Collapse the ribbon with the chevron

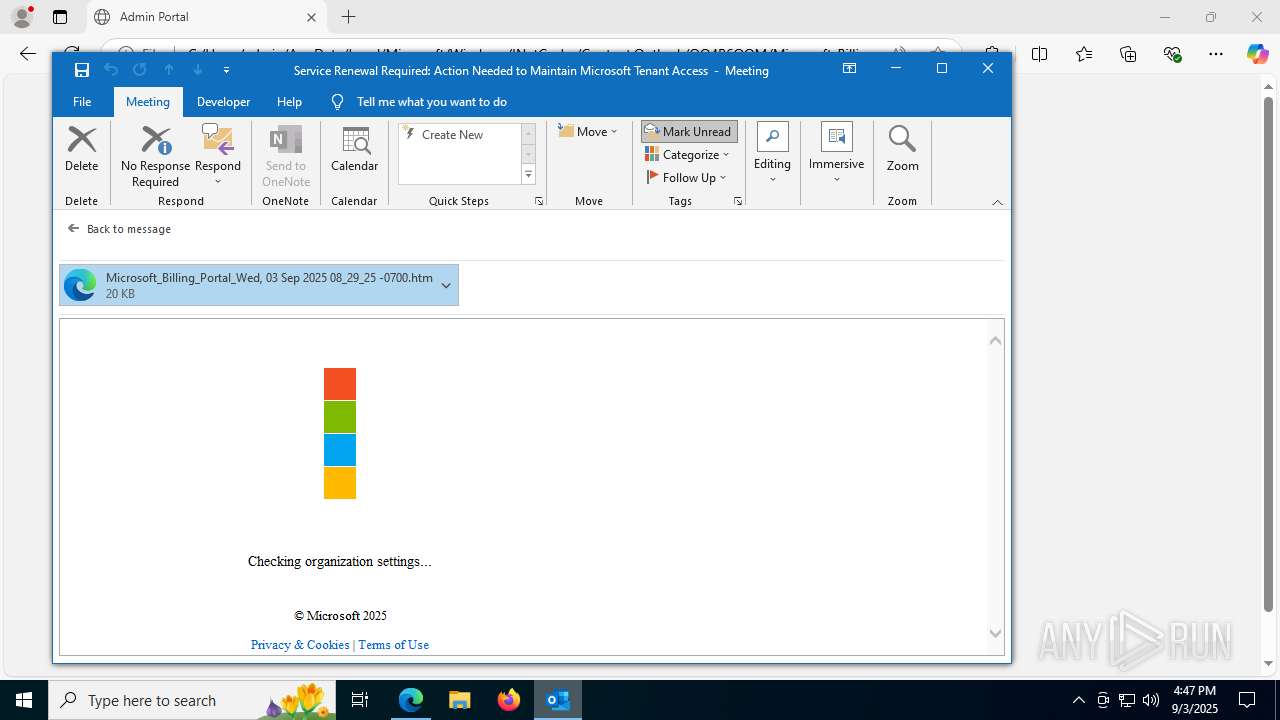pyautogui.click(x=997, y=202)
